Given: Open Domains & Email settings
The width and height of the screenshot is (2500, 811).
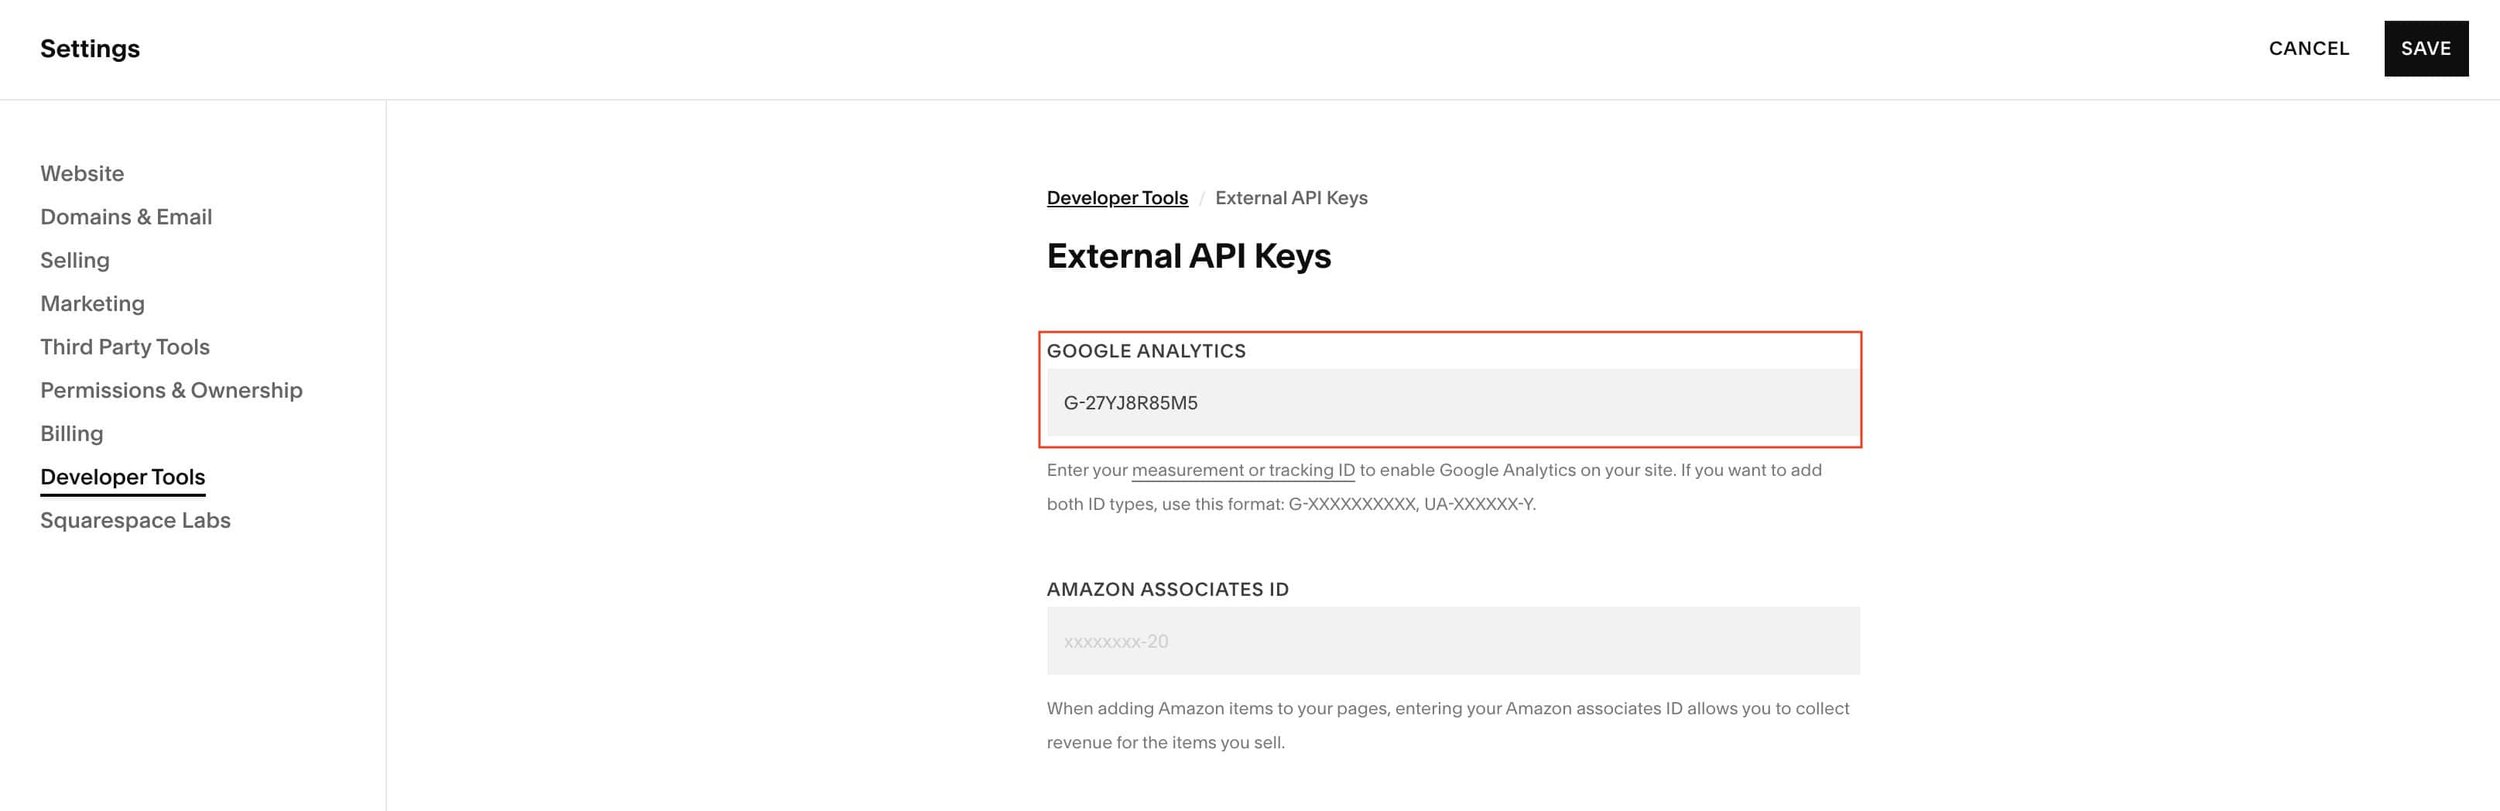Looking at the screenshot, I should [x=126, y=217].
